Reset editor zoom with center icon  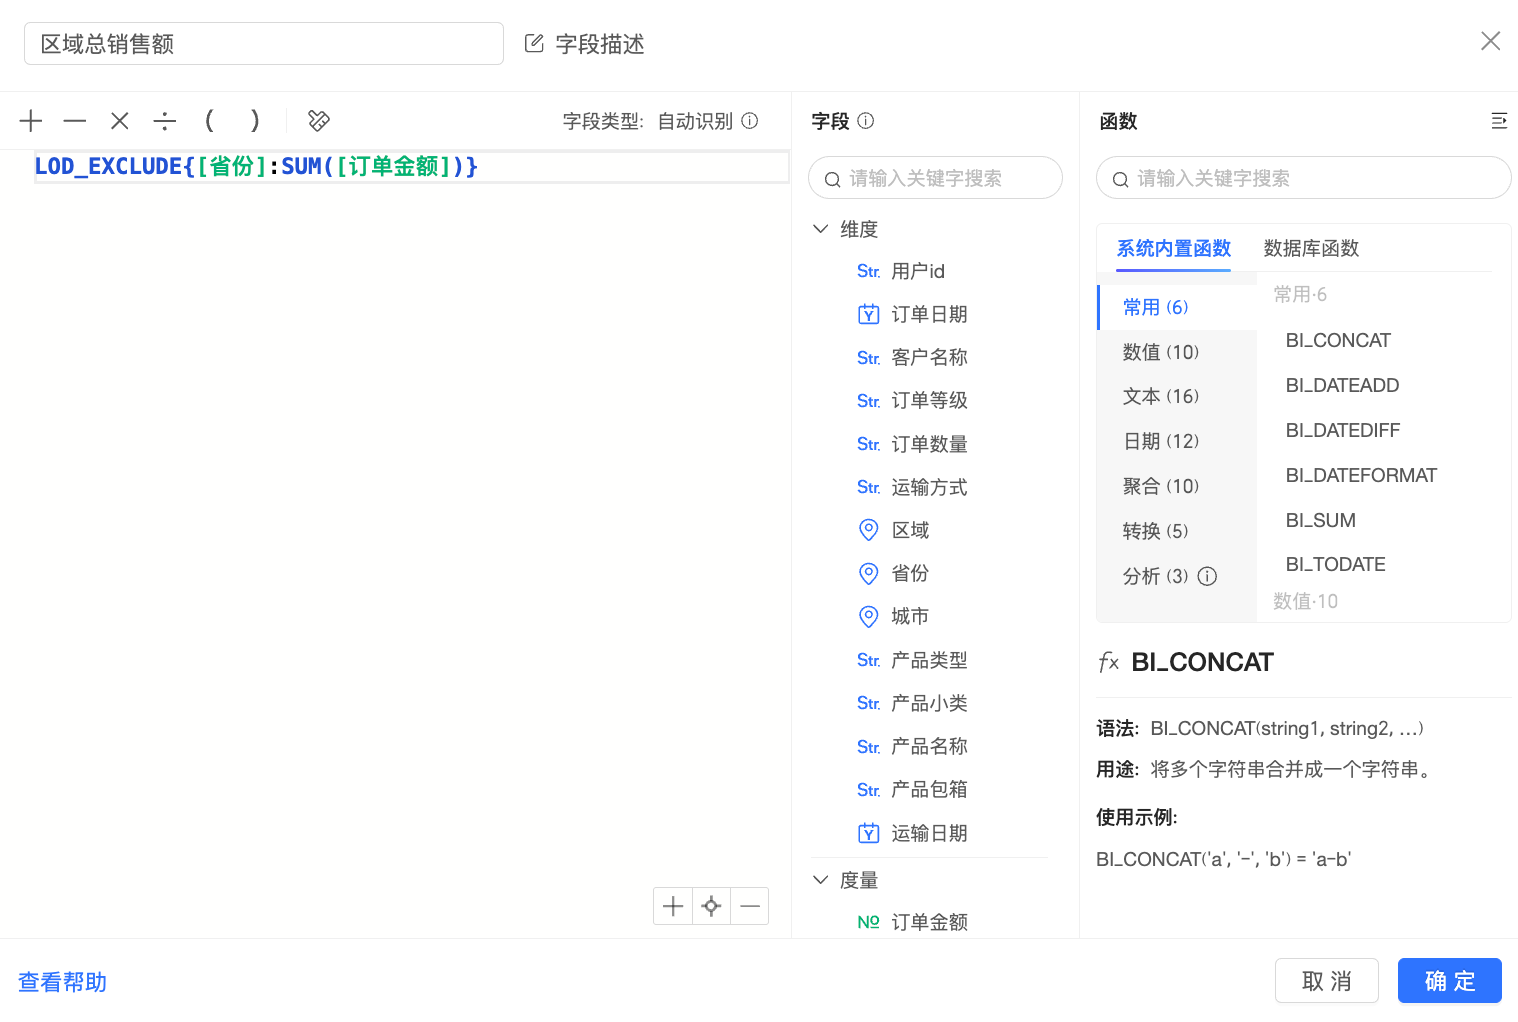click(711, 906)
